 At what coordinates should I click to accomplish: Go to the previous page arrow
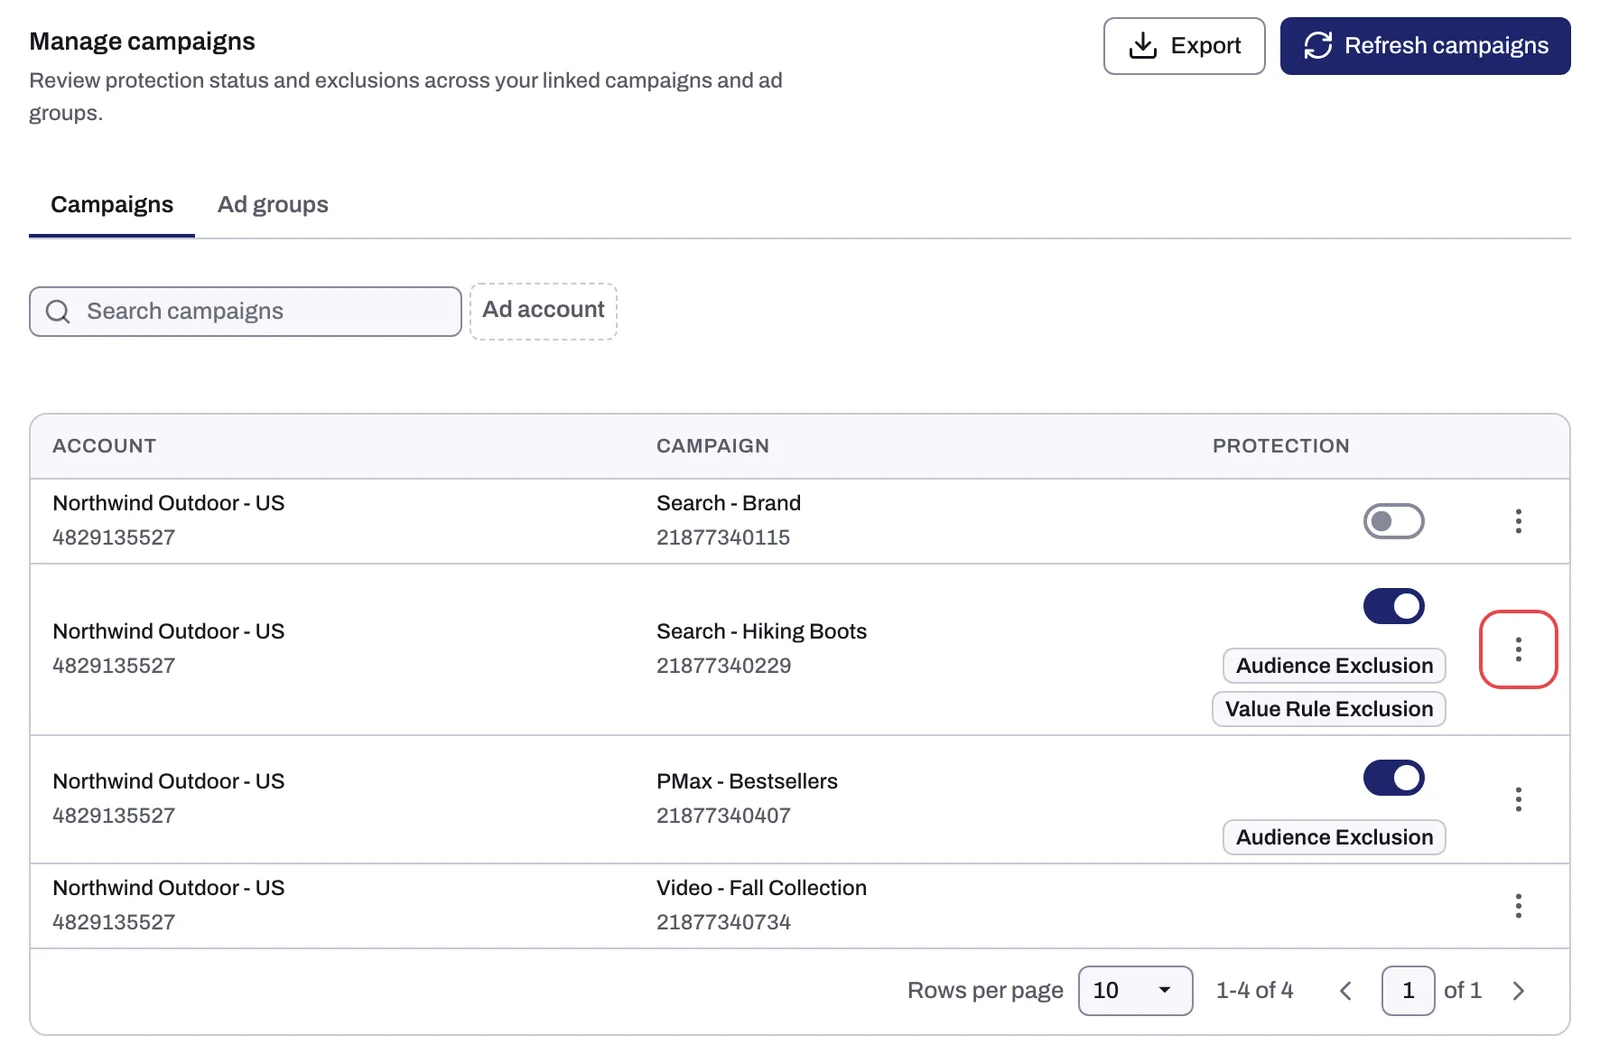(1346, 991)
